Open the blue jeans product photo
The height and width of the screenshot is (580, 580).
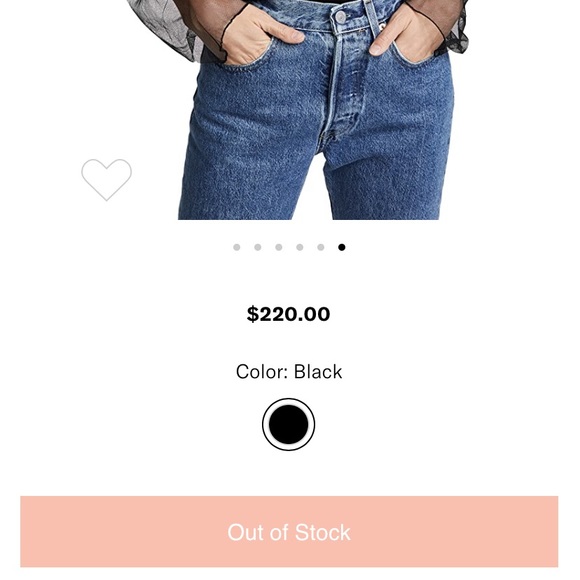click(x=296, y=109)
